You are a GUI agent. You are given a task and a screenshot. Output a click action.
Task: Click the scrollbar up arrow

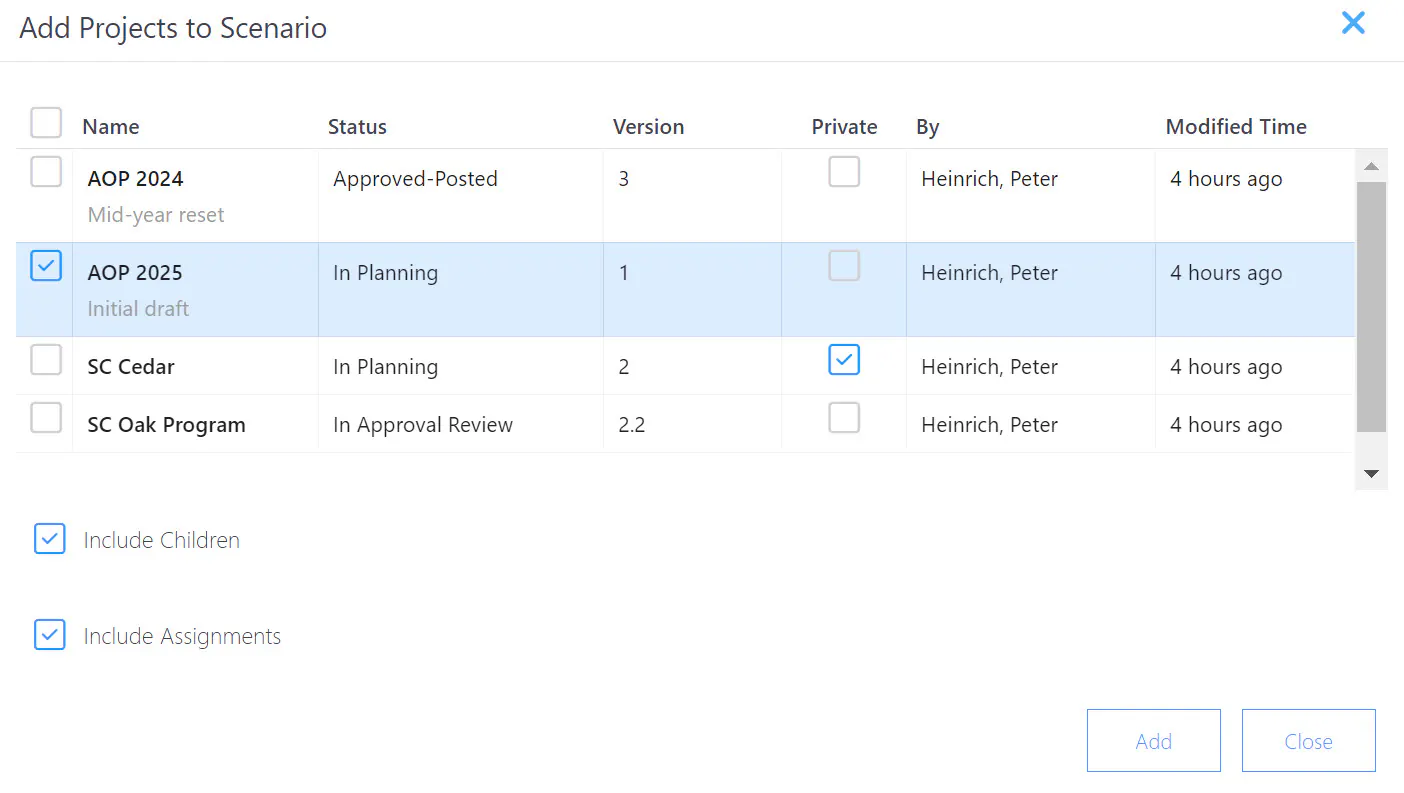(x=1371, y=166)
